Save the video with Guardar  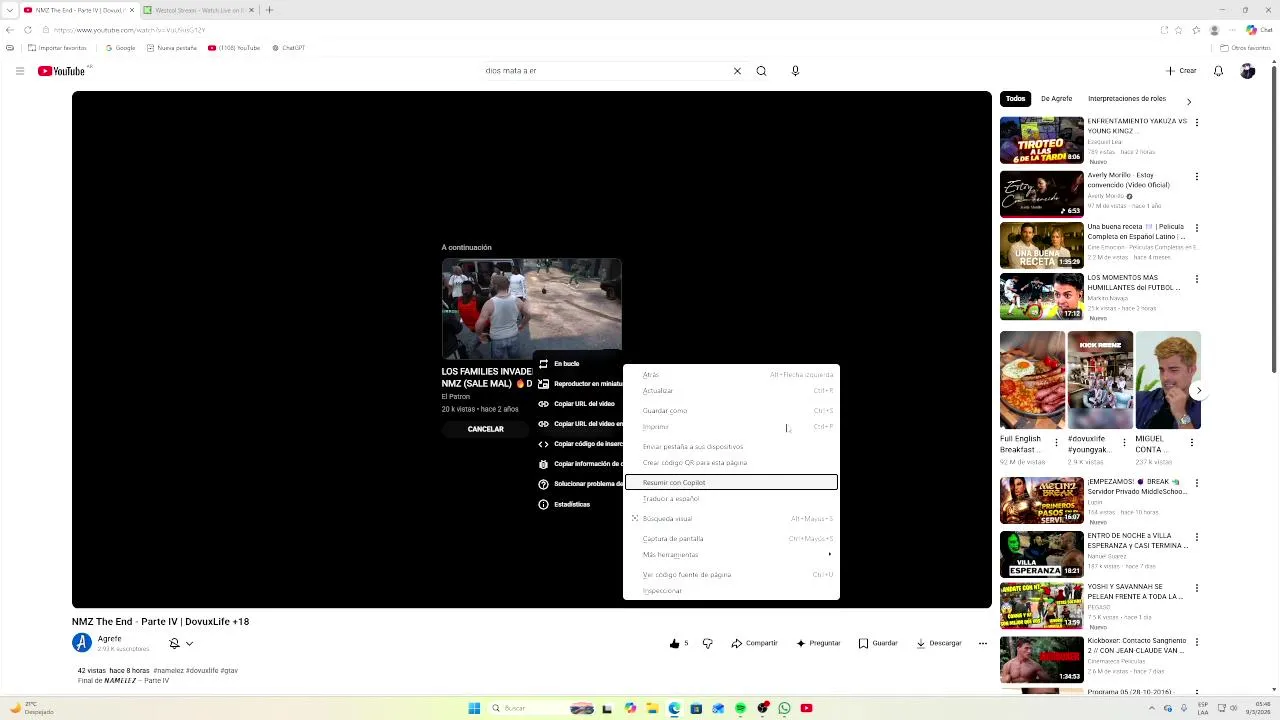click(878, 643)
